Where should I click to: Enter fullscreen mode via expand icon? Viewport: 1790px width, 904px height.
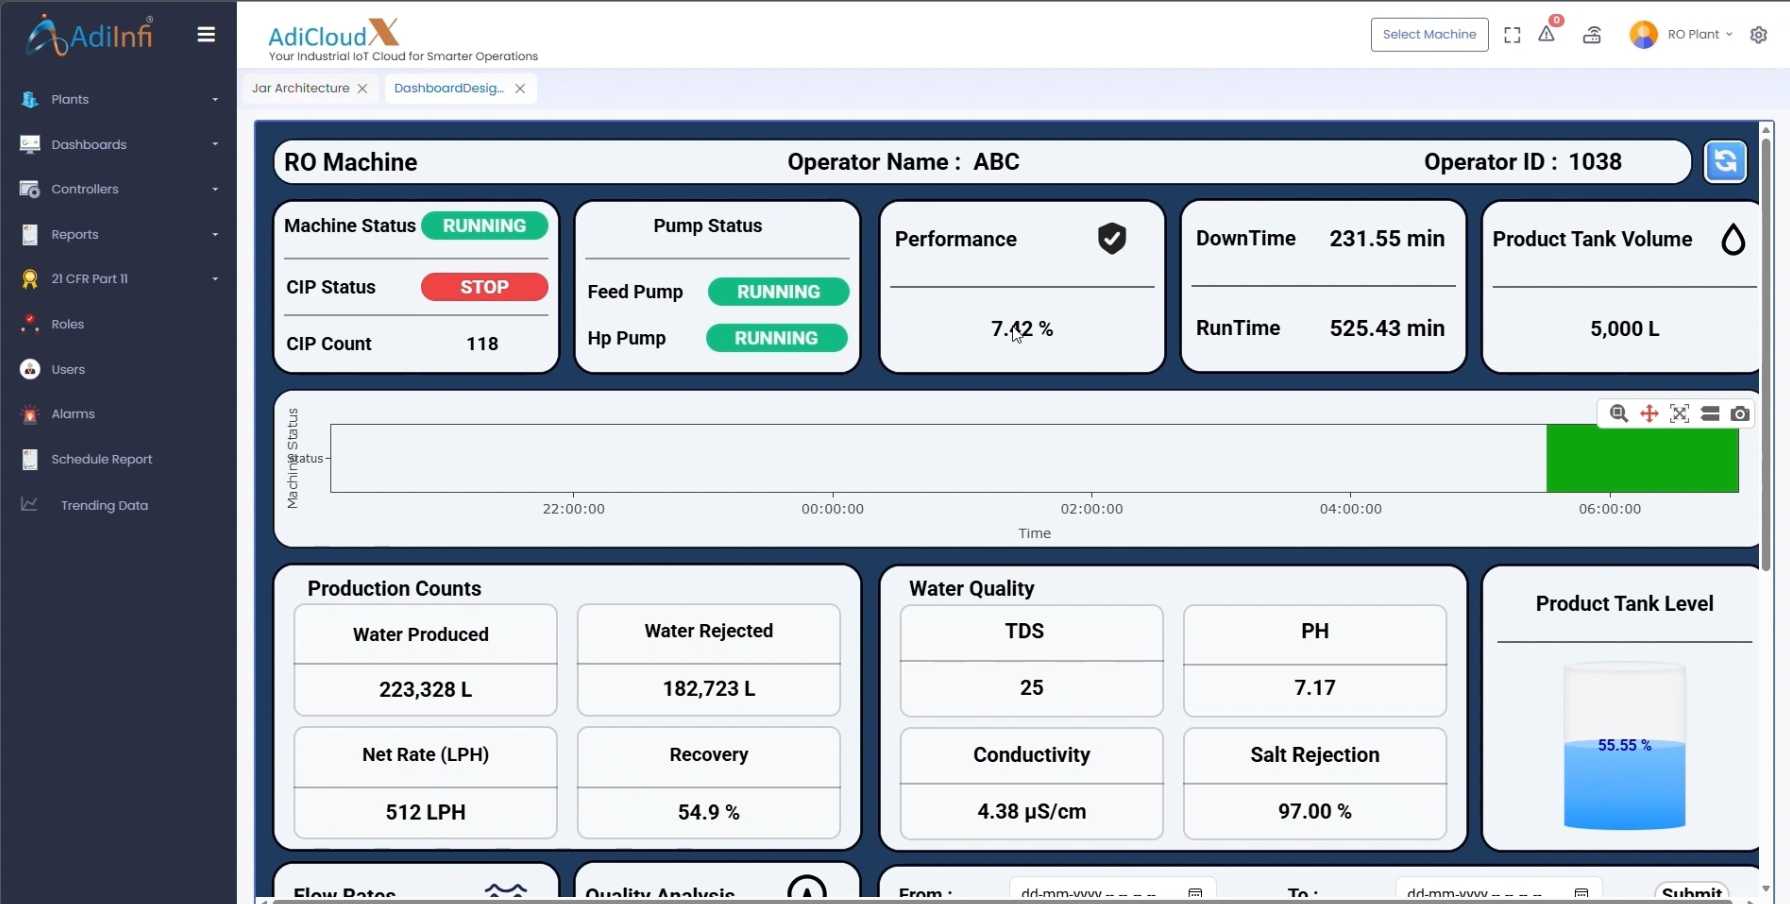point(1512,35)
